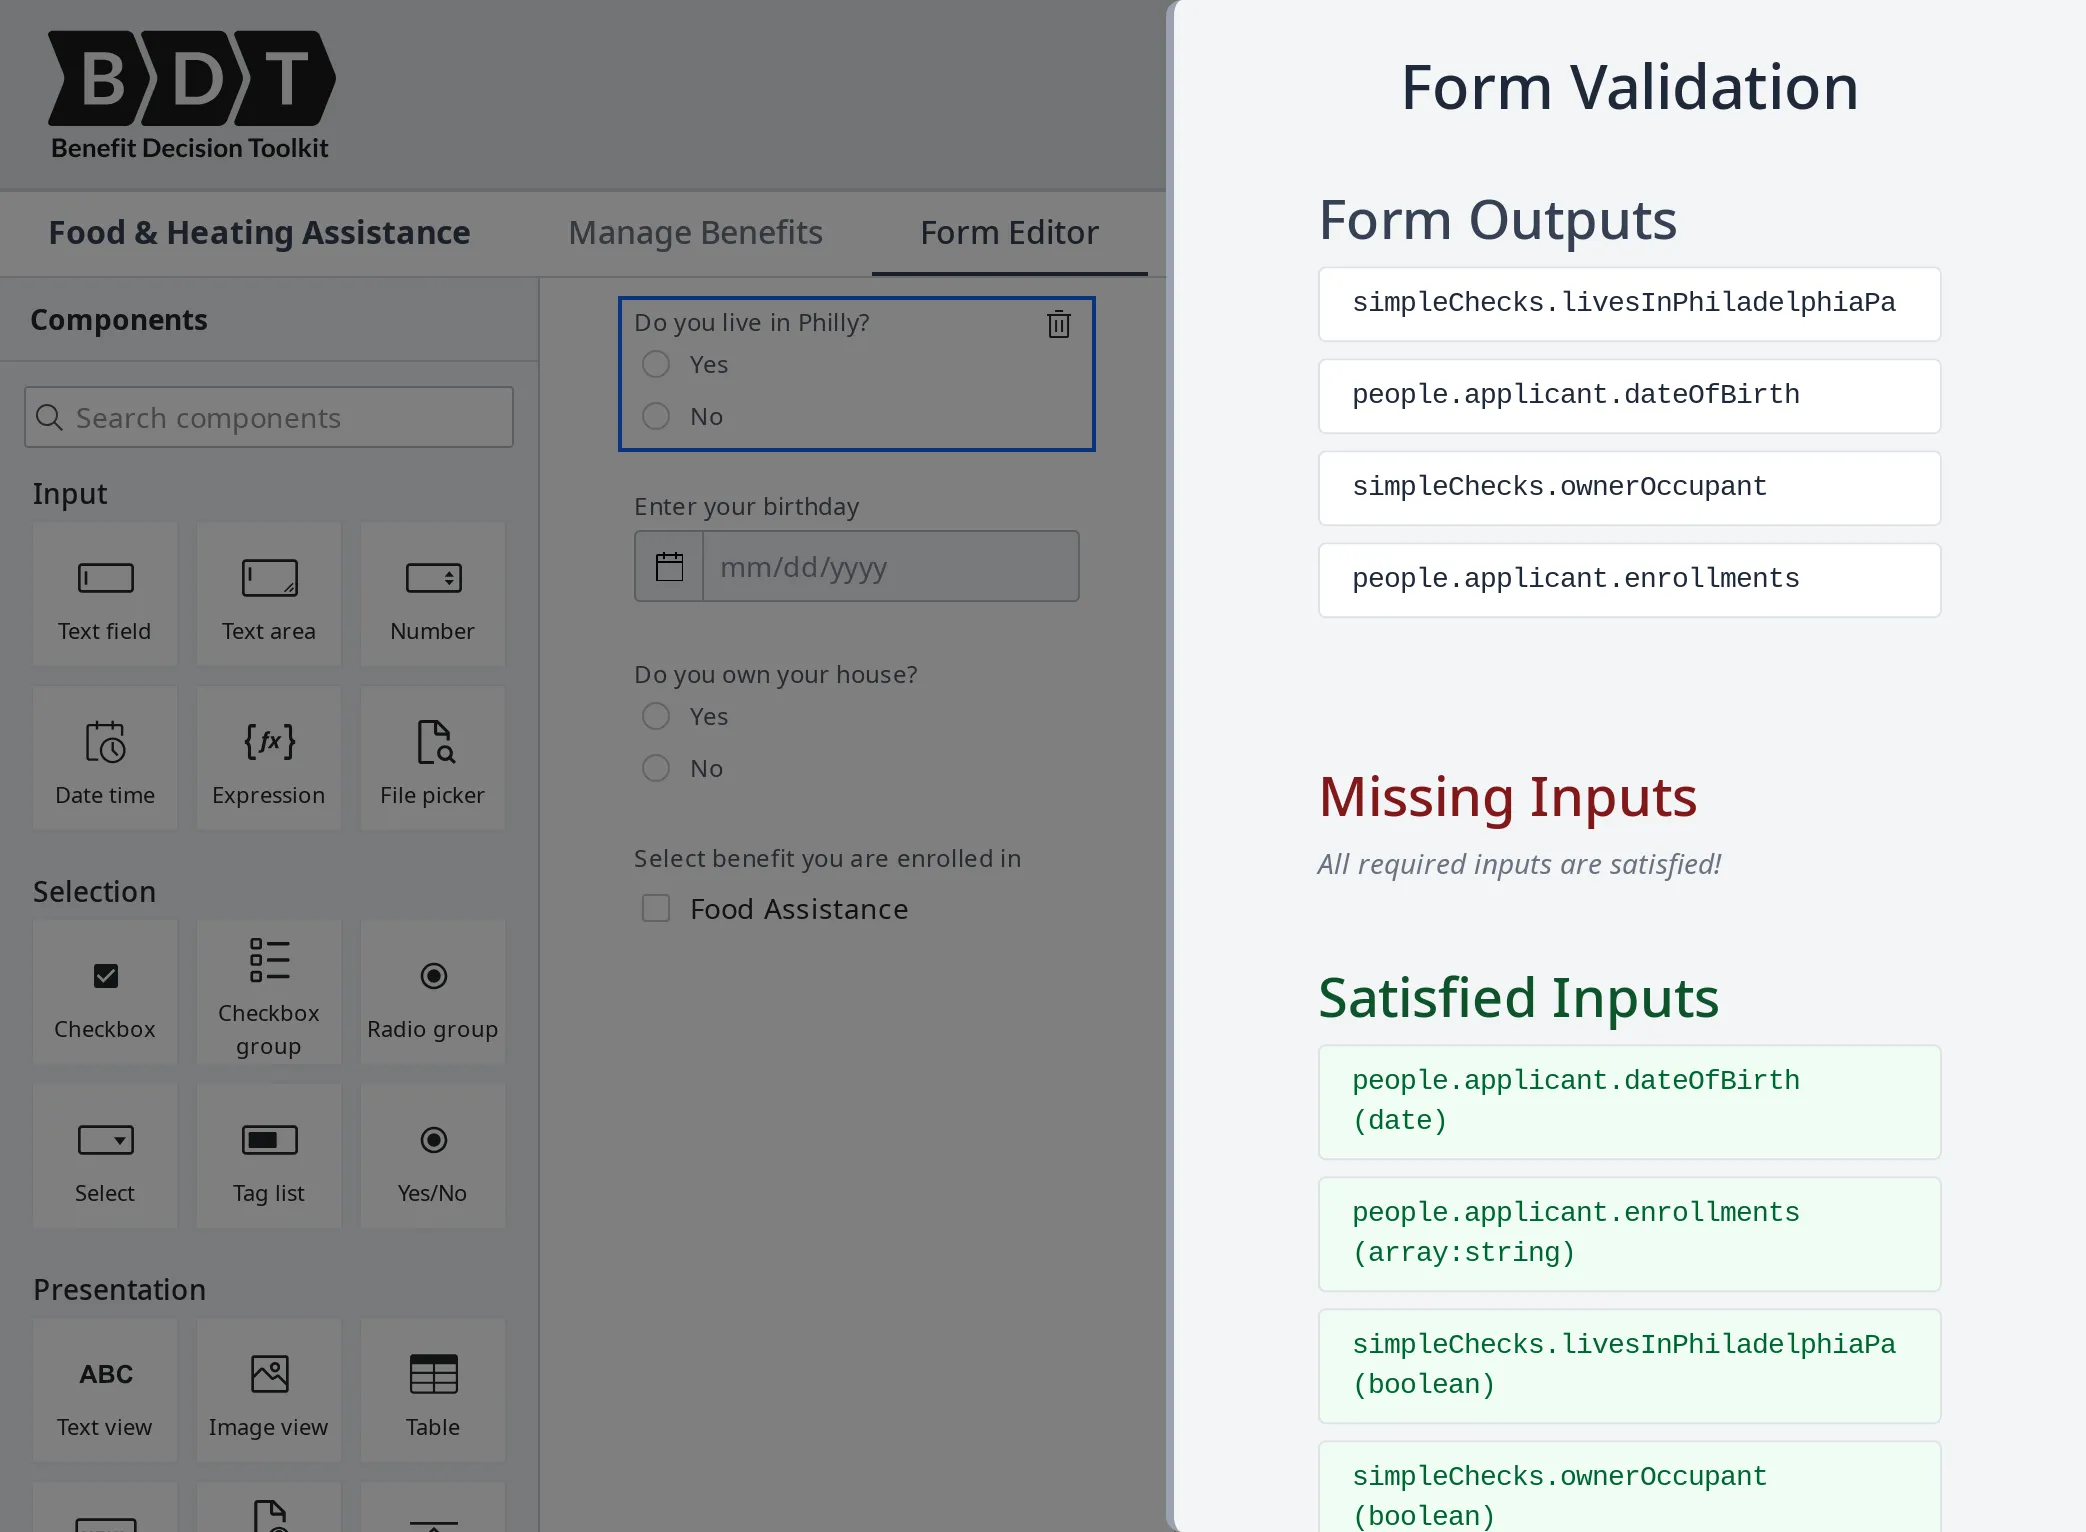Image resolution: width=2086 pixels, height=1532 pixels.
Task: Click the Search components field
Action: (x=268, y=417)
